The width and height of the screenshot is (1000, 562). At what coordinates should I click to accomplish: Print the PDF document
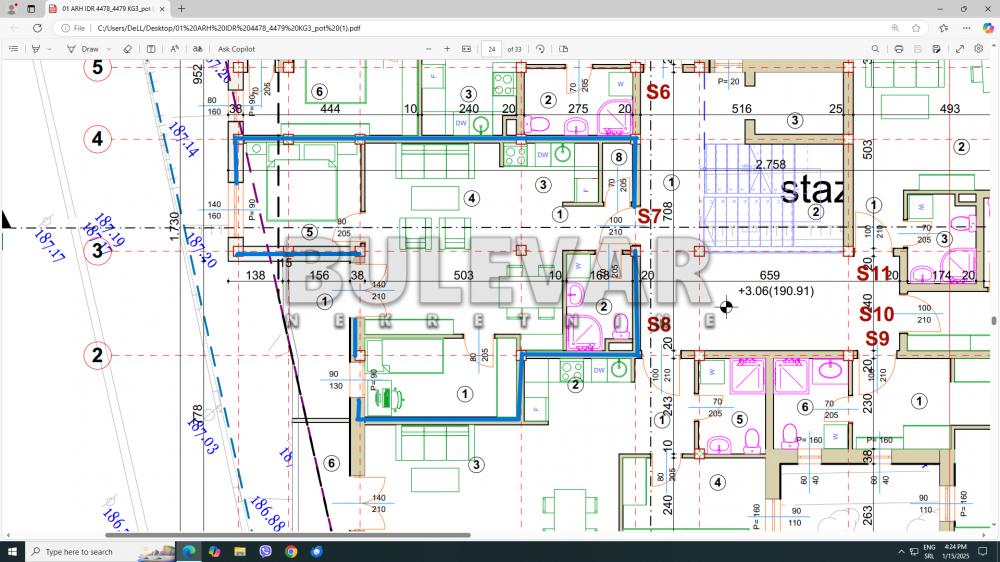point(899,48)
